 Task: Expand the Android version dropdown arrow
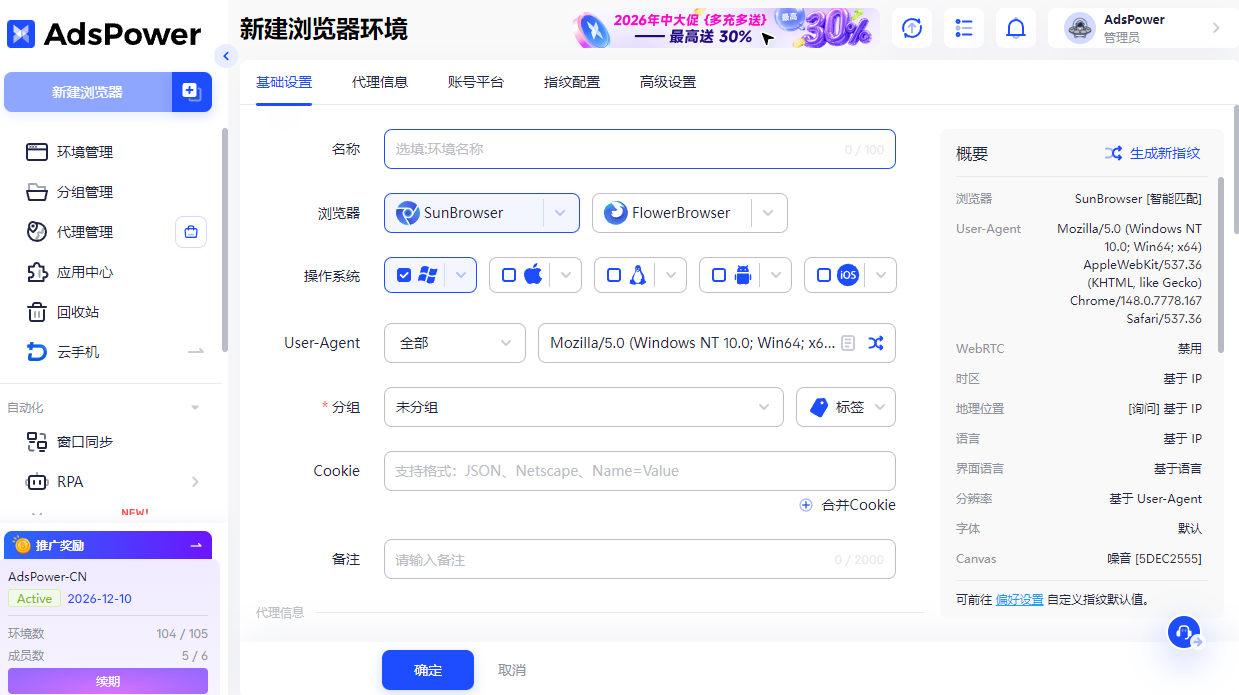coord(776,275)
